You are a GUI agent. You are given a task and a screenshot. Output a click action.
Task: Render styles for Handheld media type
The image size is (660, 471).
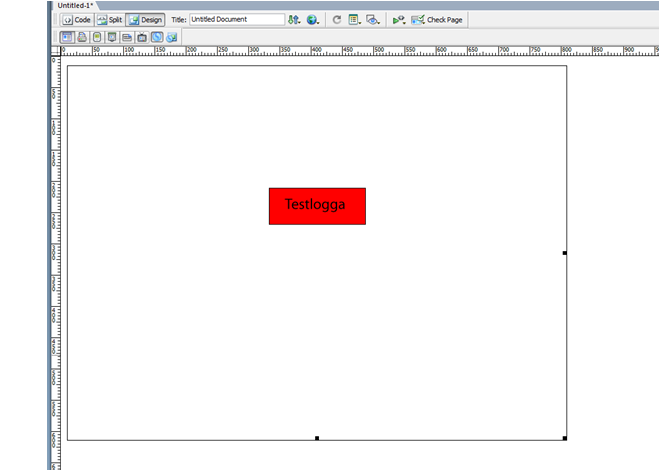coord(97,37)
